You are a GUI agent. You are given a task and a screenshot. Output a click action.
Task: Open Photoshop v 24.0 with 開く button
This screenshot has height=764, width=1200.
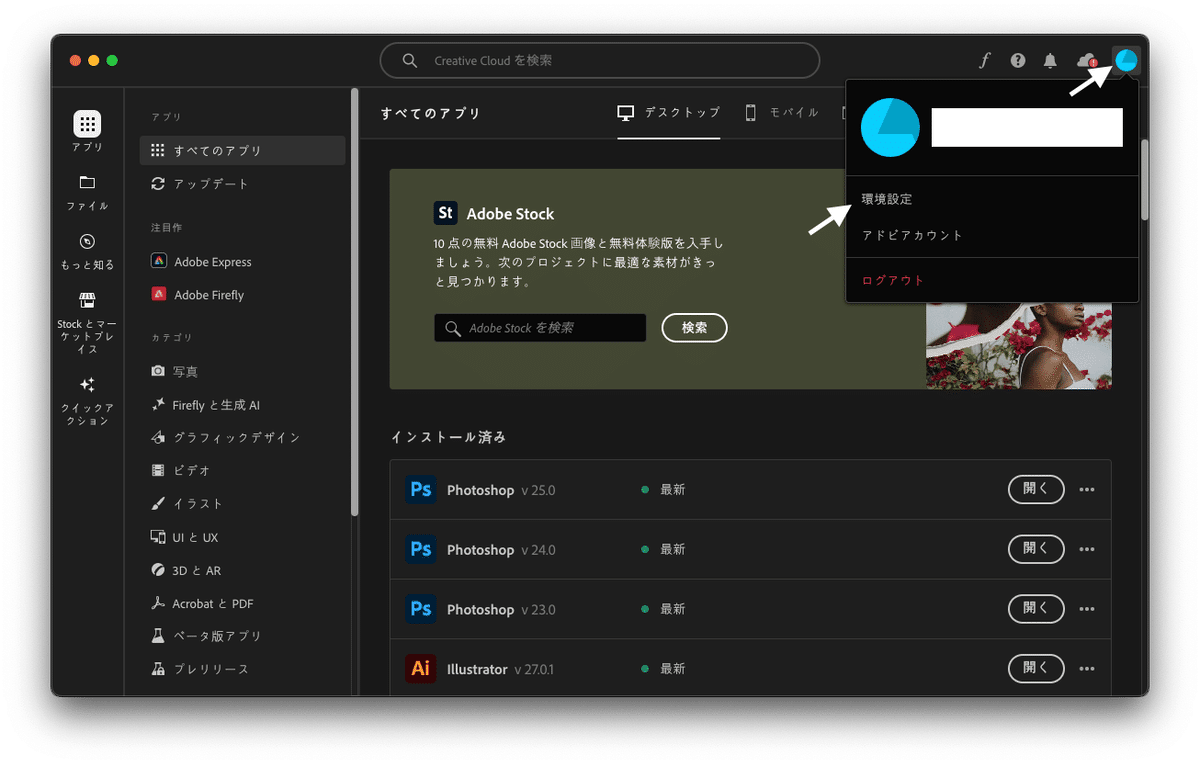tap(1035, 549)
